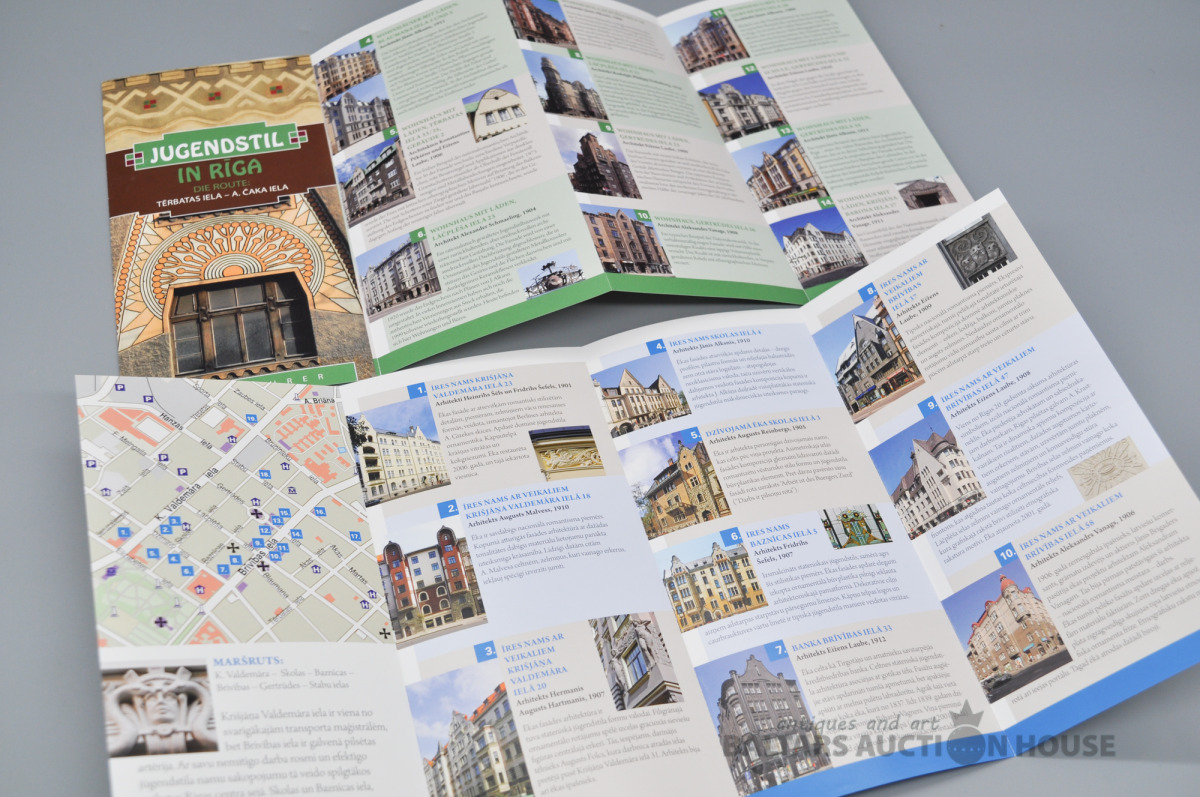This screenshot has height=797, width=1200.
Task: Click green number badge 11
Action: point(718,14)
